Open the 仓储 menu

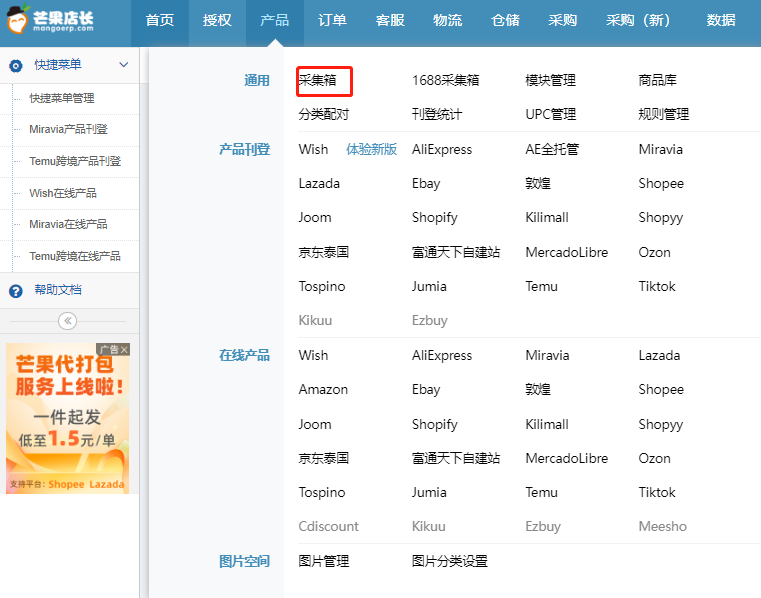pos(505,20)
